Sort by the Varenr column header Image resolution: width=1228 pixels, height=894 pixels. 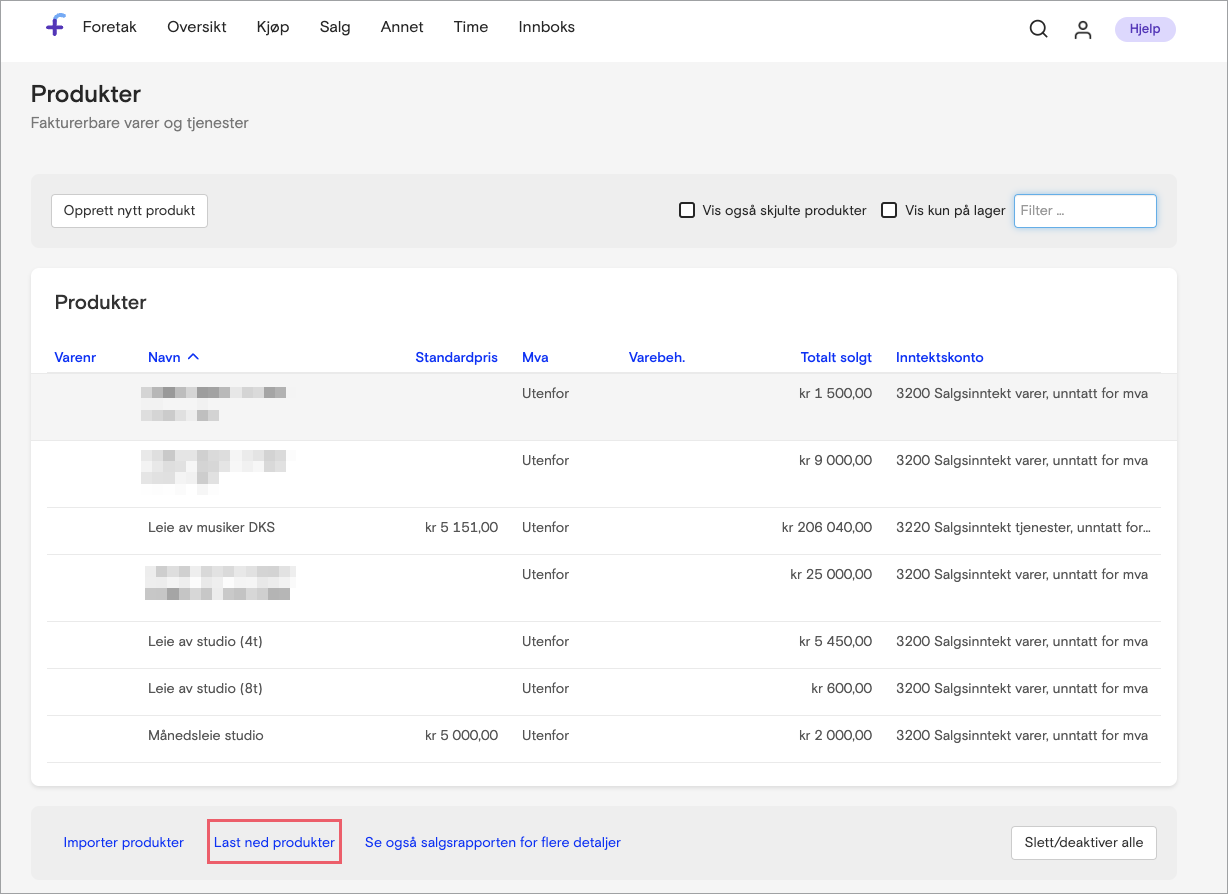(x=75, y=357)
